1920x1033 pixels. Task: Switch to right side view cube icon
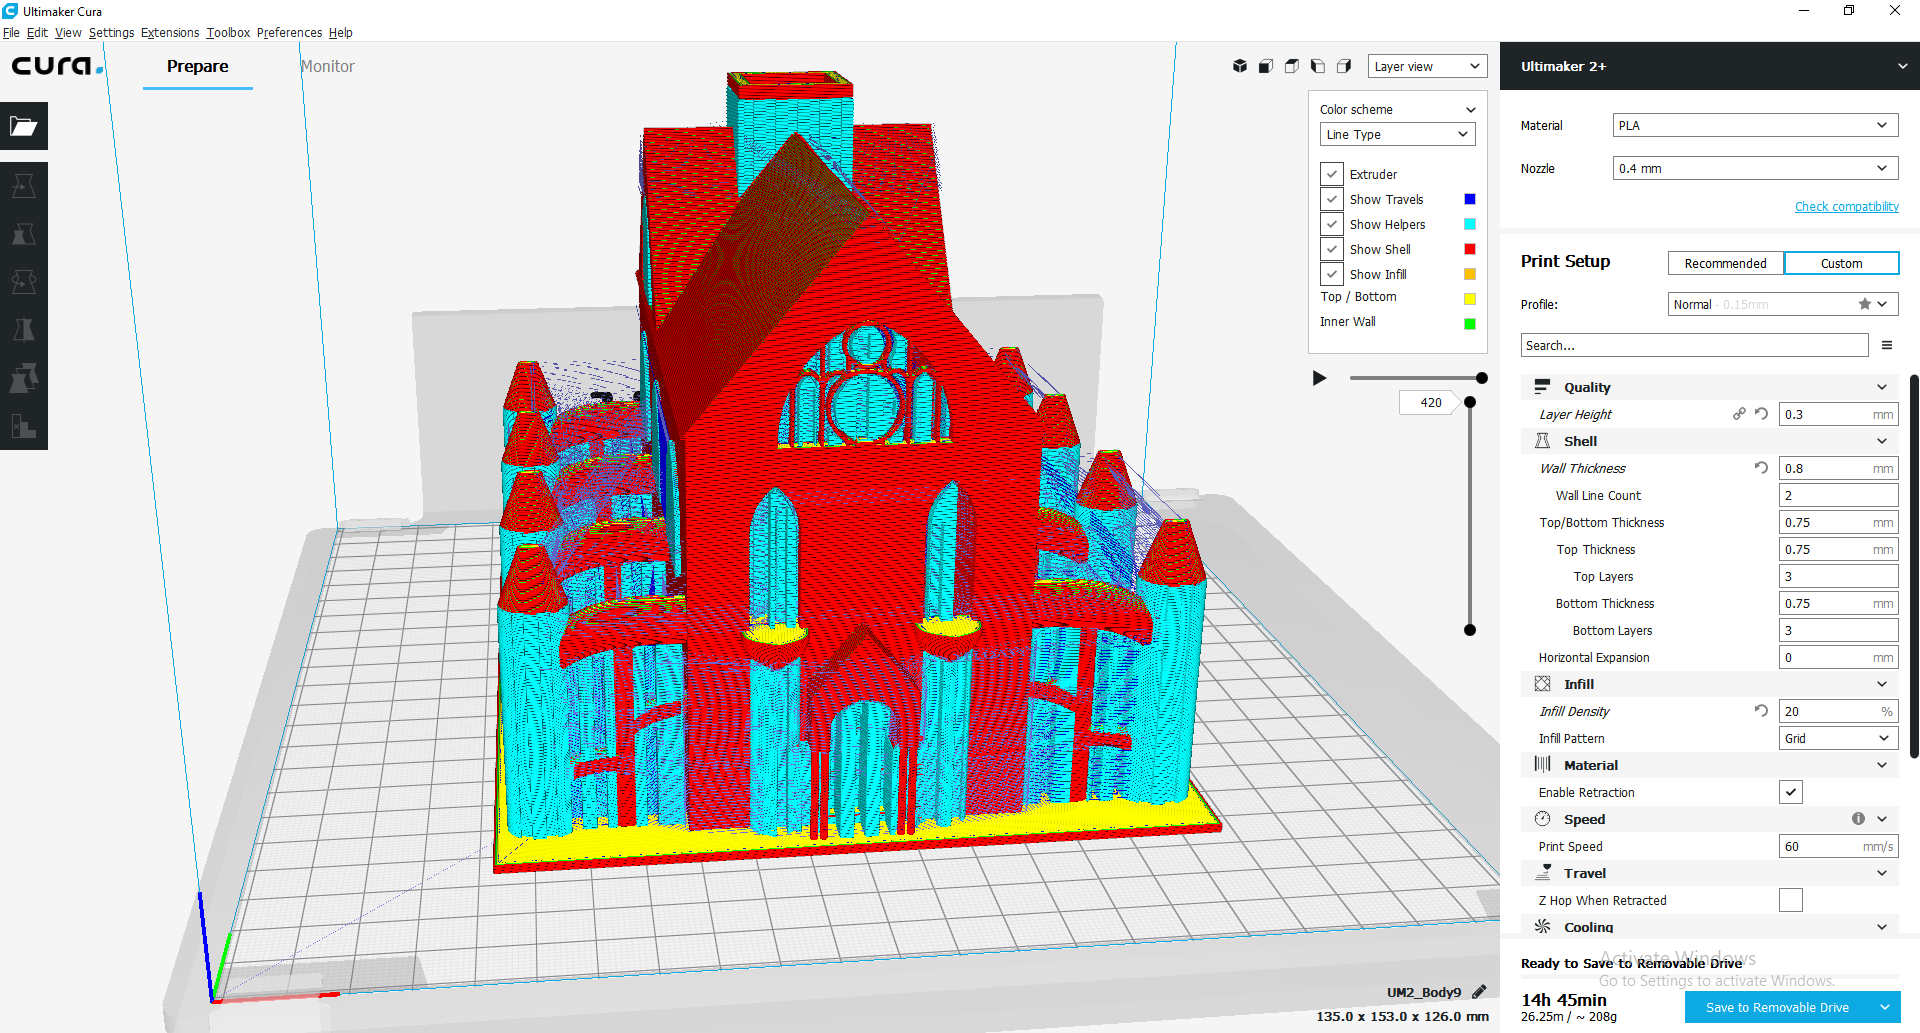(1344, 66)
